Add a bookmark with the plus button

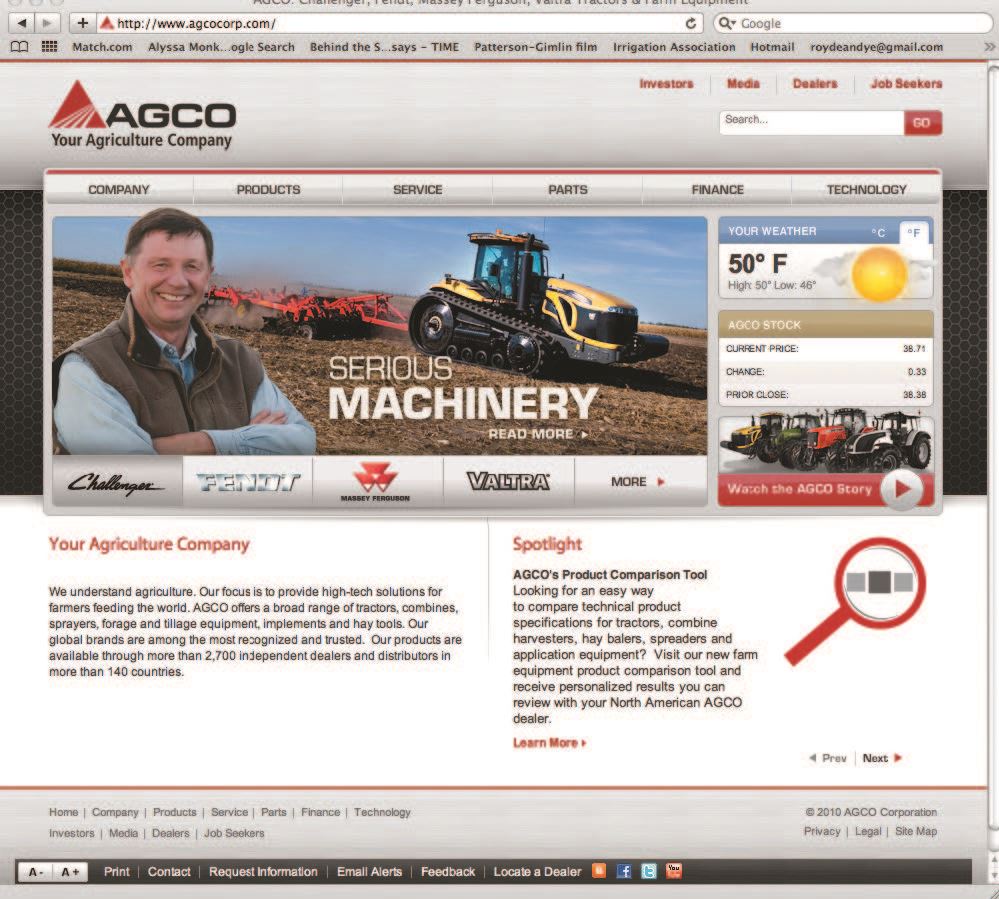[x=82, y=24]
